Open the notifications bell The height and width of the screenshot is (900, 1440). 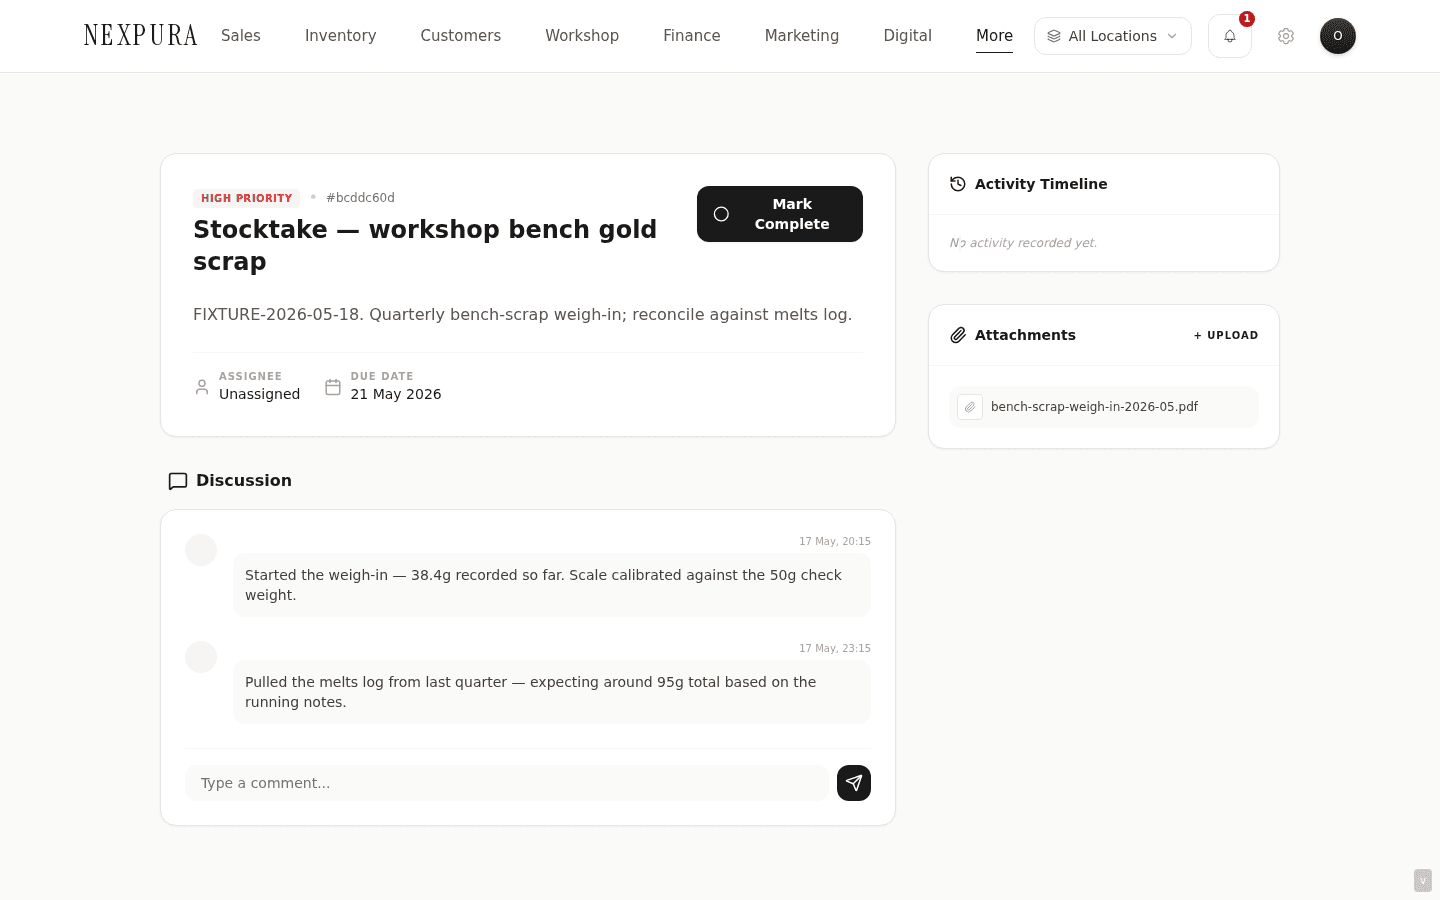tap(1229, 36)
